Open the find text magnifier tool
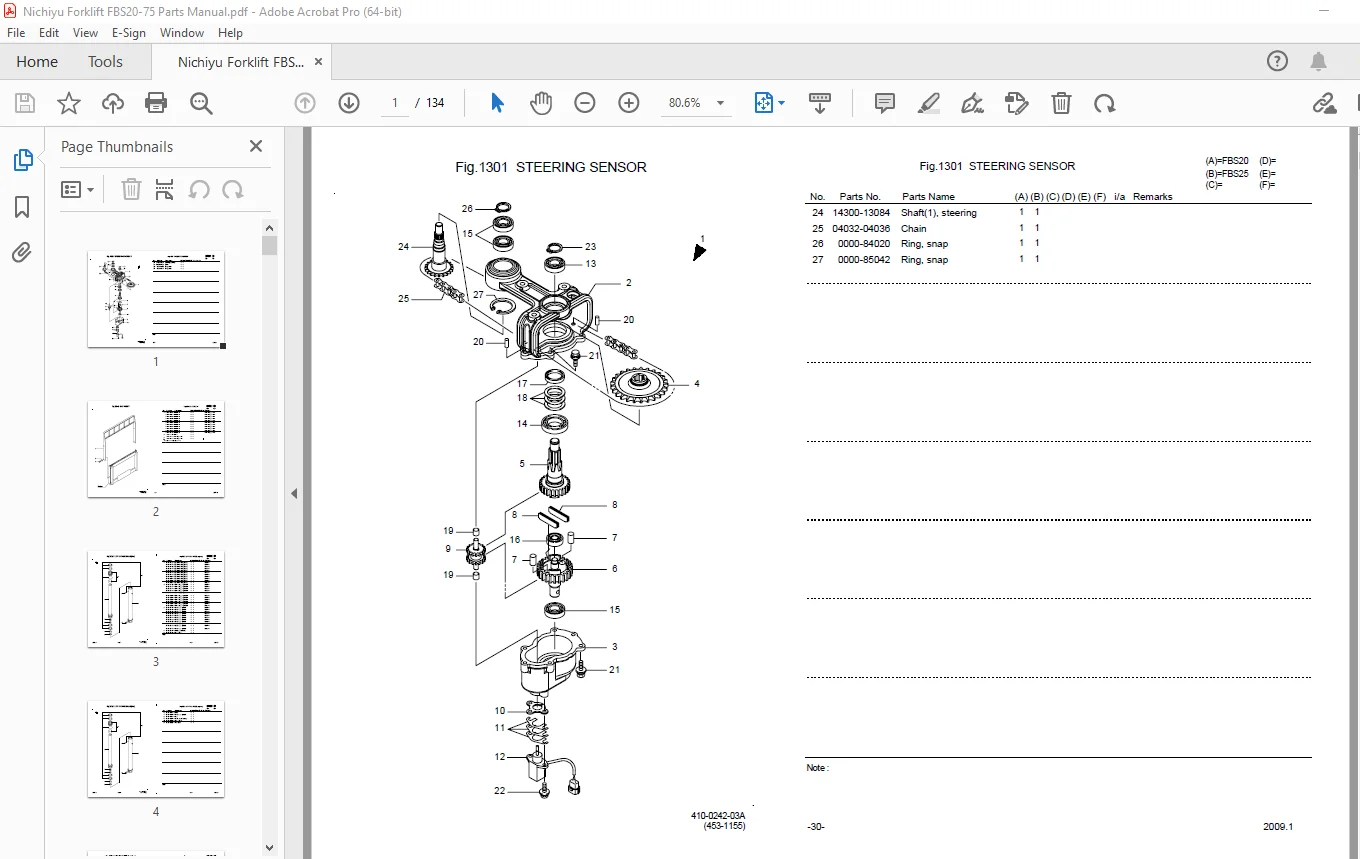1360x859 pixels. [x=201, y=103]
